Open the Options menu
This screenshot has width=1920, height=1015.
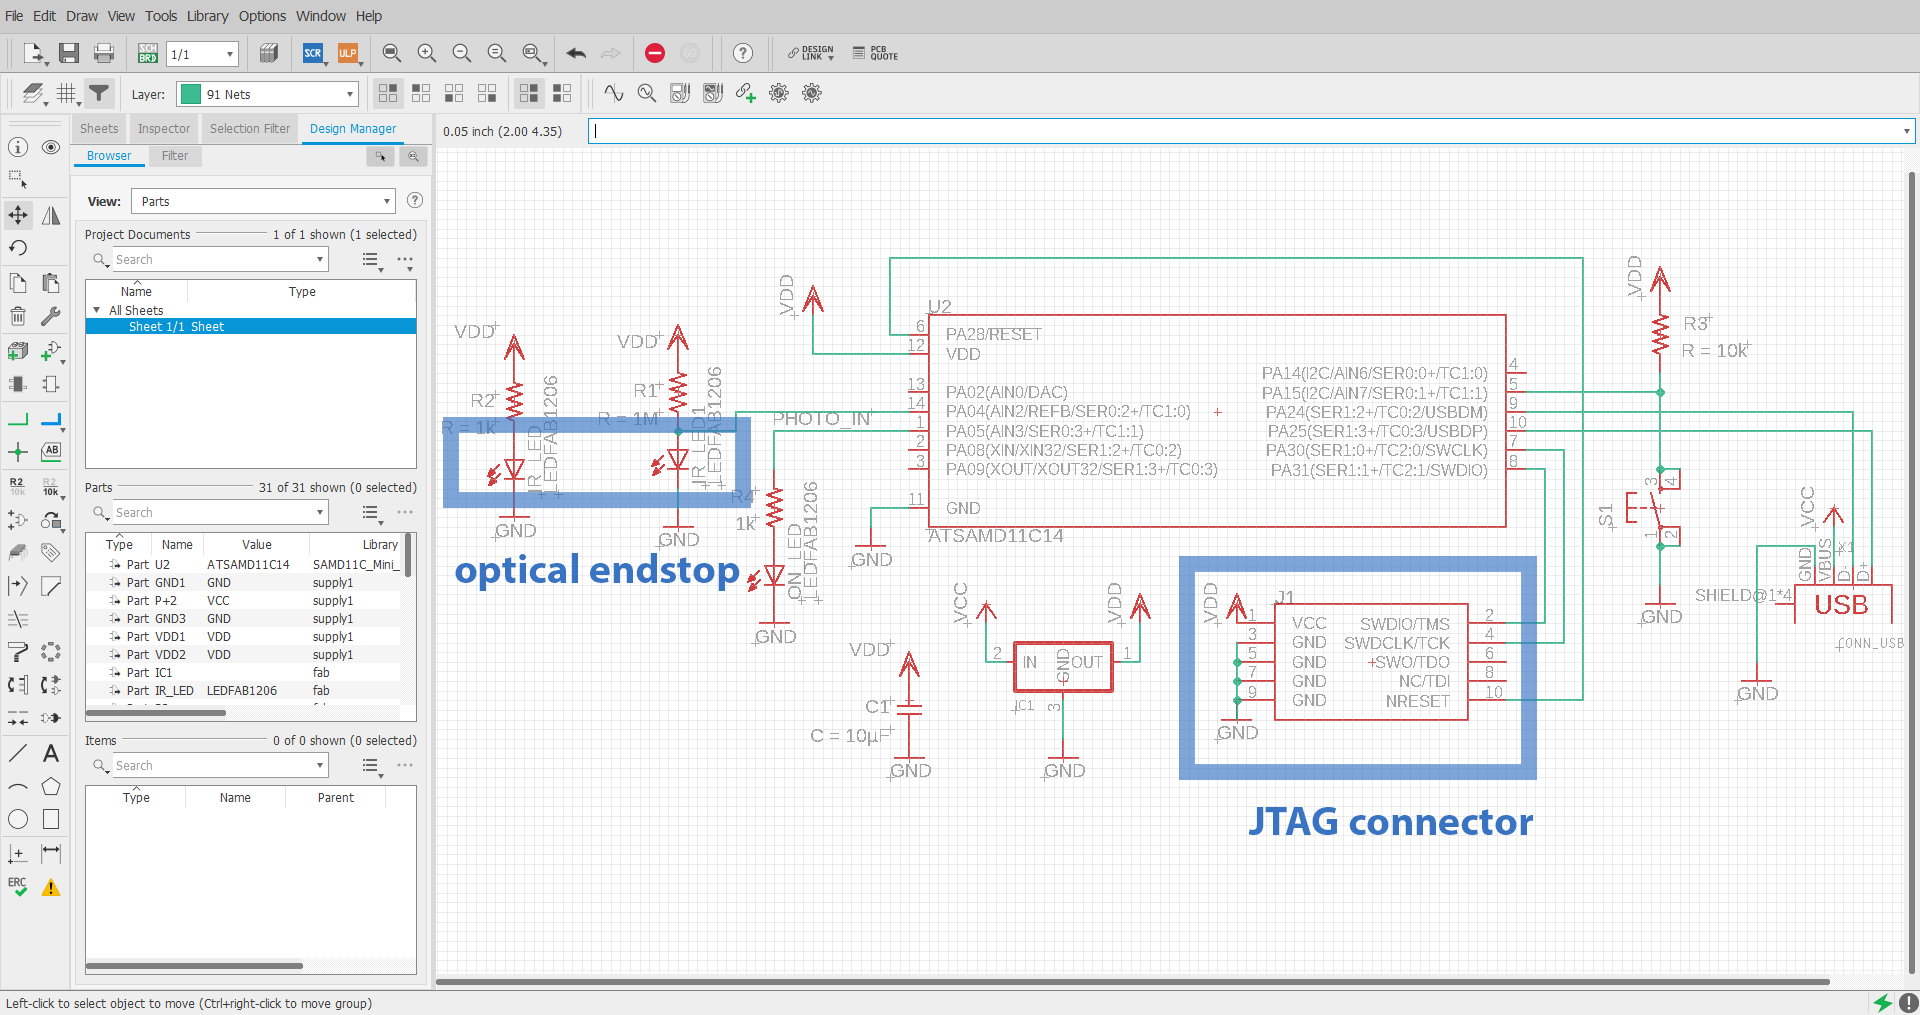pos(262,16)
